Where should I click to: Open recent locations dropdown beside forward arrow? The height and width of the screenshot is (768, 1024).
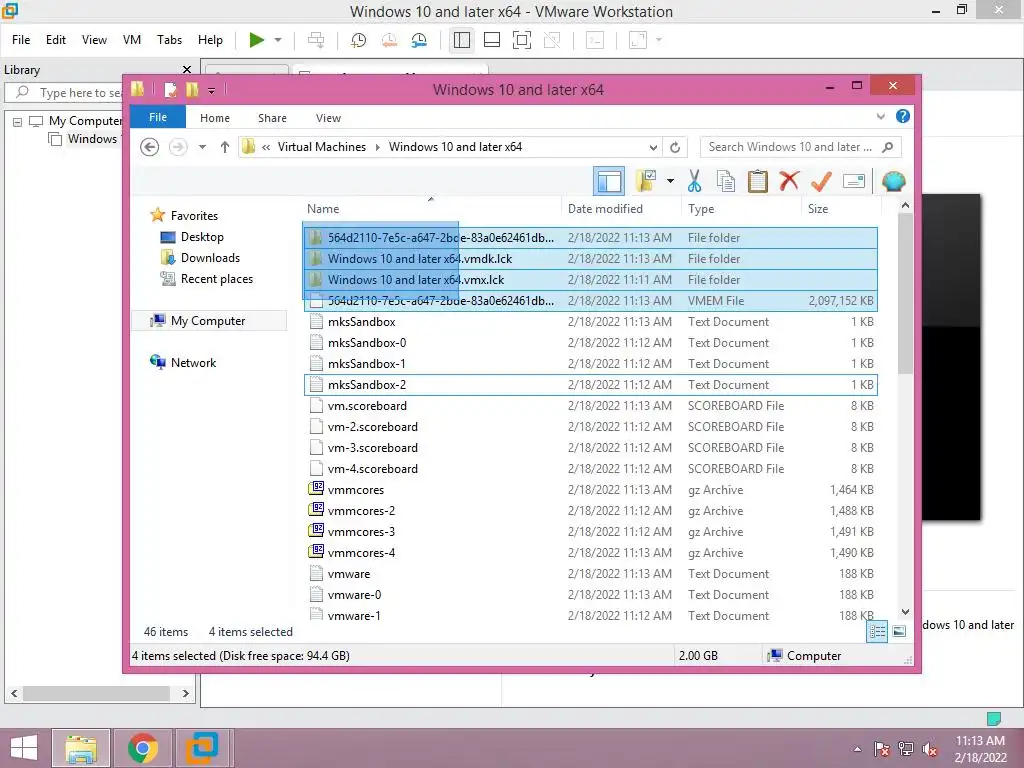coord(202,147)
